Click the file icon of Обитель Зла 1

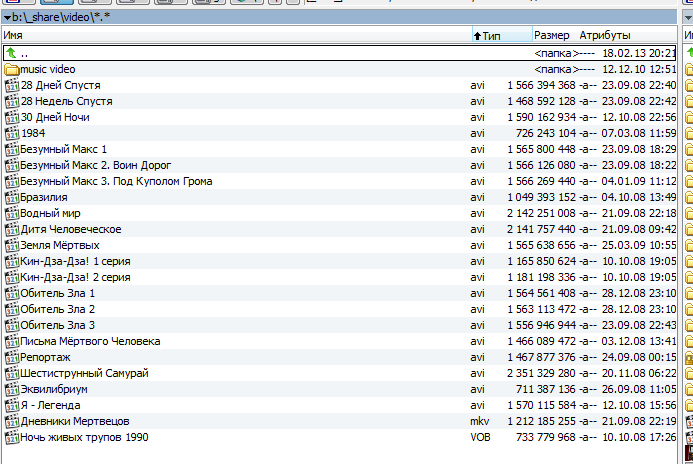click(12, 293)
